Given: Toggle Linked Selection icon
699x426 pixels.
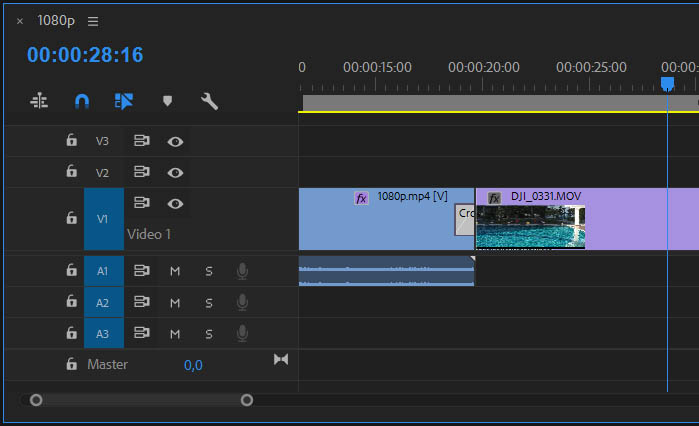Looking at the screenshot, I should click(124, 102).
